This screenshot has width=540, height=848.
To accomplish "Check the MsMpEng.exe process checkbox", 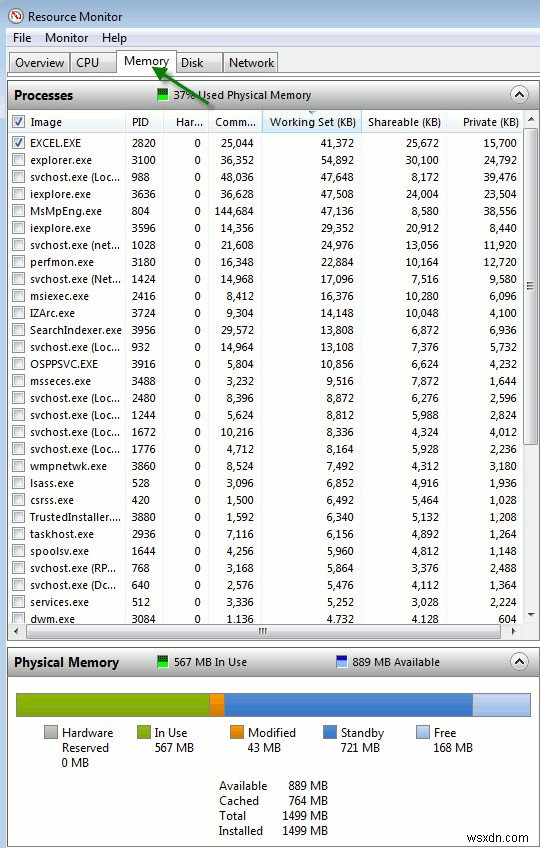I will tap(18, 210).
